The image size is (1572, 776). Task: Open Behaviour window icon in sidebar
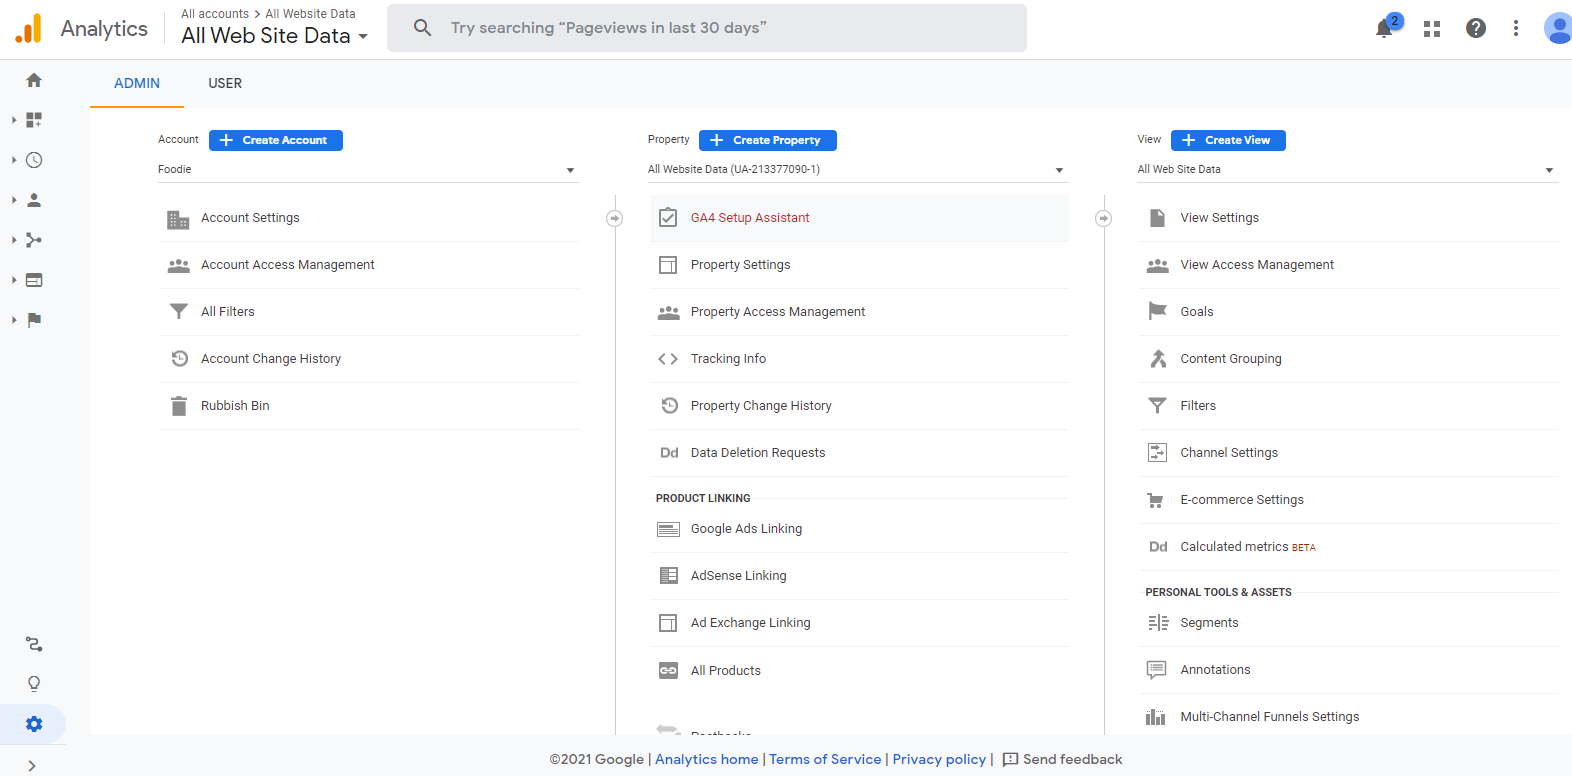34,280
